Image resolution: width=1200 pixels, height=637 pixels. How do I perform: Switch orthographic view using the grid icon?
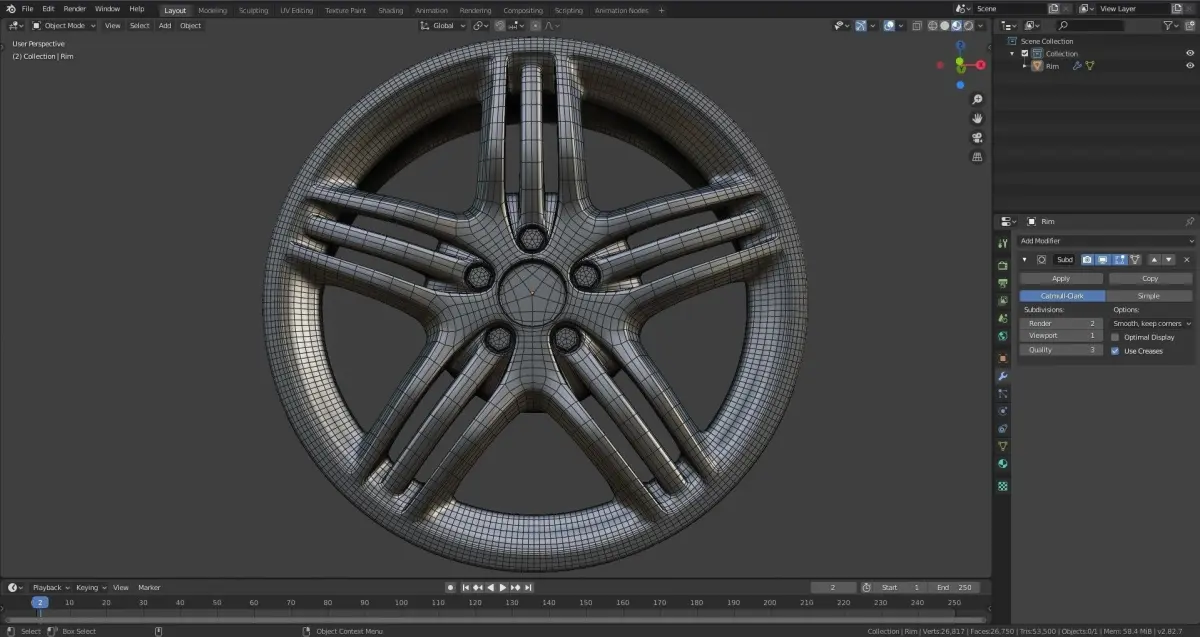coord(977,156)
